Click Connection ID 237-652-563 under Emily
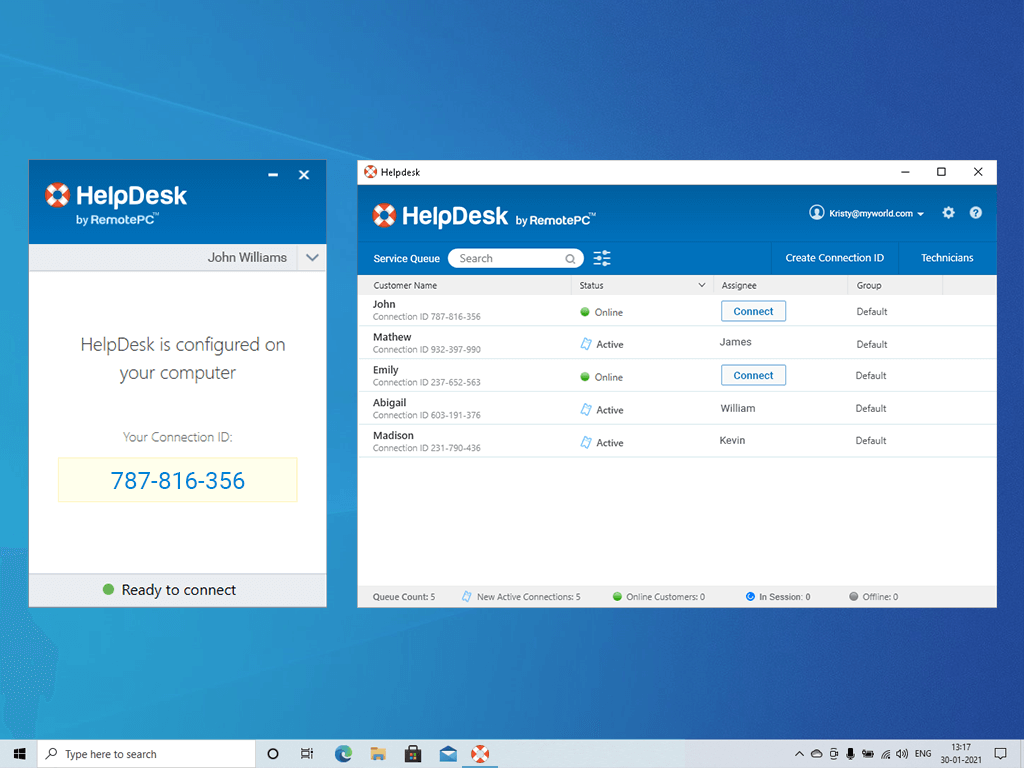Image resolution: width=1024 pixels, height=768 pixels. 426,383
